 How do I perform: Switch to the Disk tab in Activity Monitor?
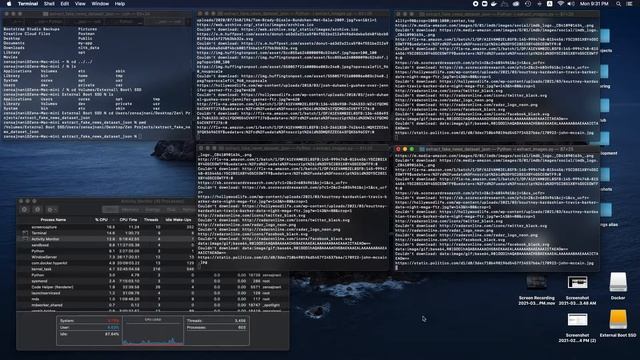coord(171,209)
